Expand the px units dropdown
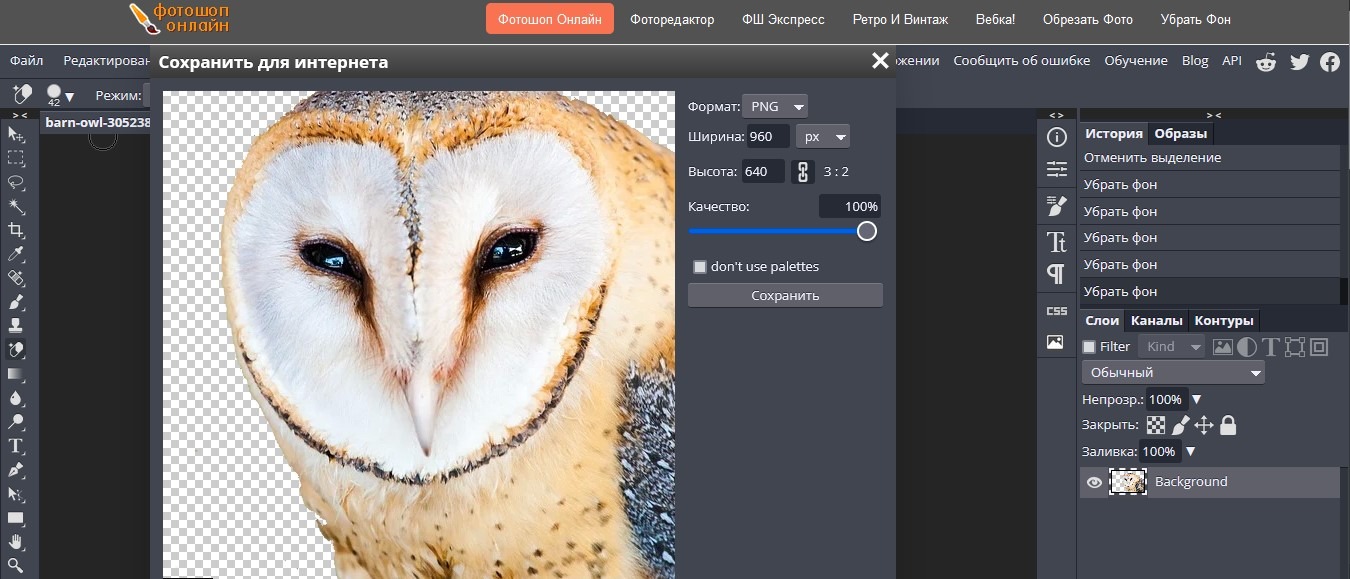 click(x=822, y=137)
